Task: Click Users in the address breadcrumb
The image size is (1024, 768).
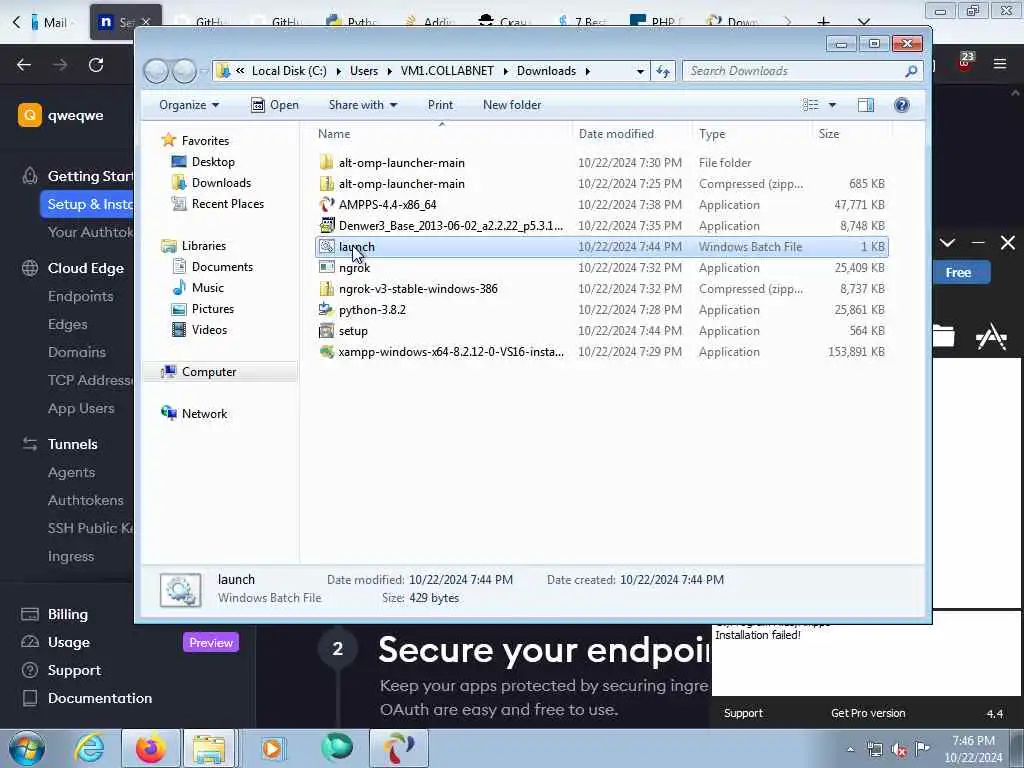Action: [364, 71]
